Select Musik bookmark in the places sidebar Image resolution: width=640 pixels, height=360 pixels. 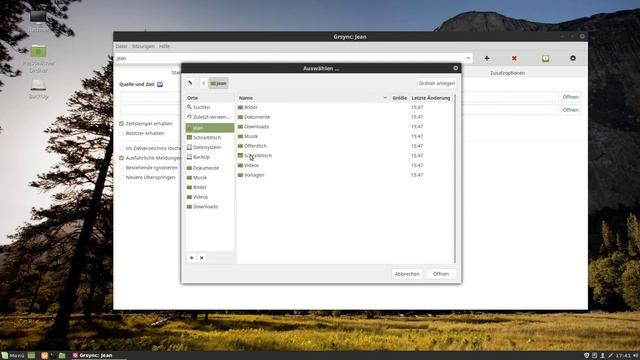point(210,178)
